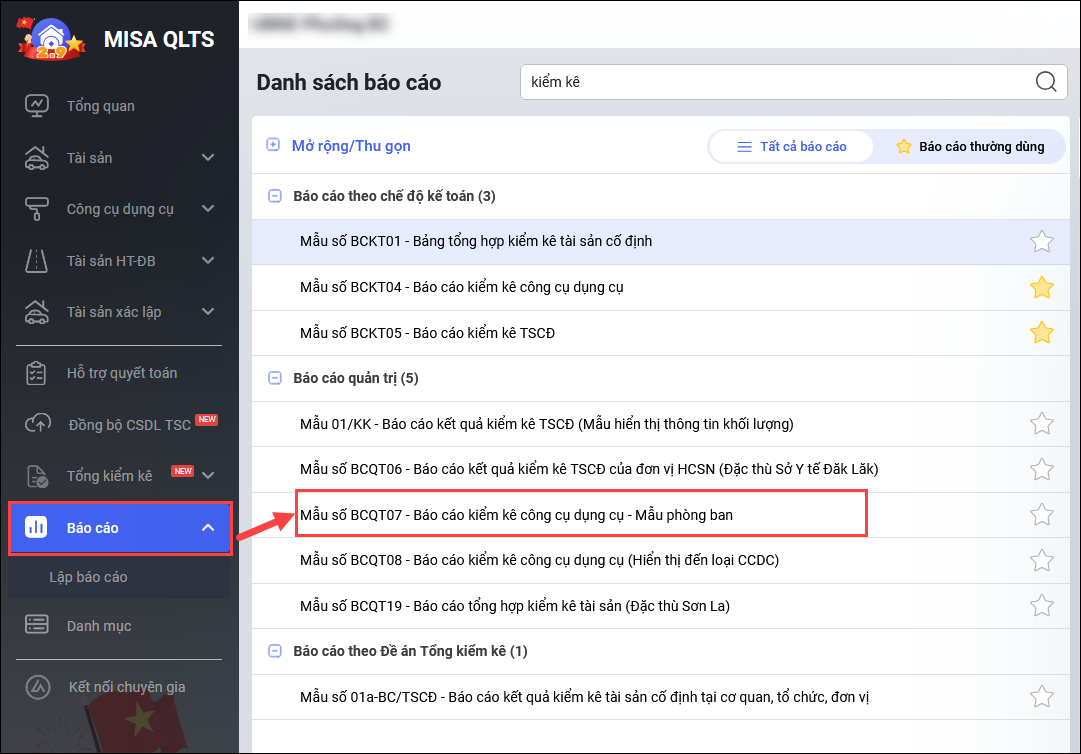This screenshot has height=754, width=1081.
Task: Click the Tài sản car icon
Action: (37, 158)
